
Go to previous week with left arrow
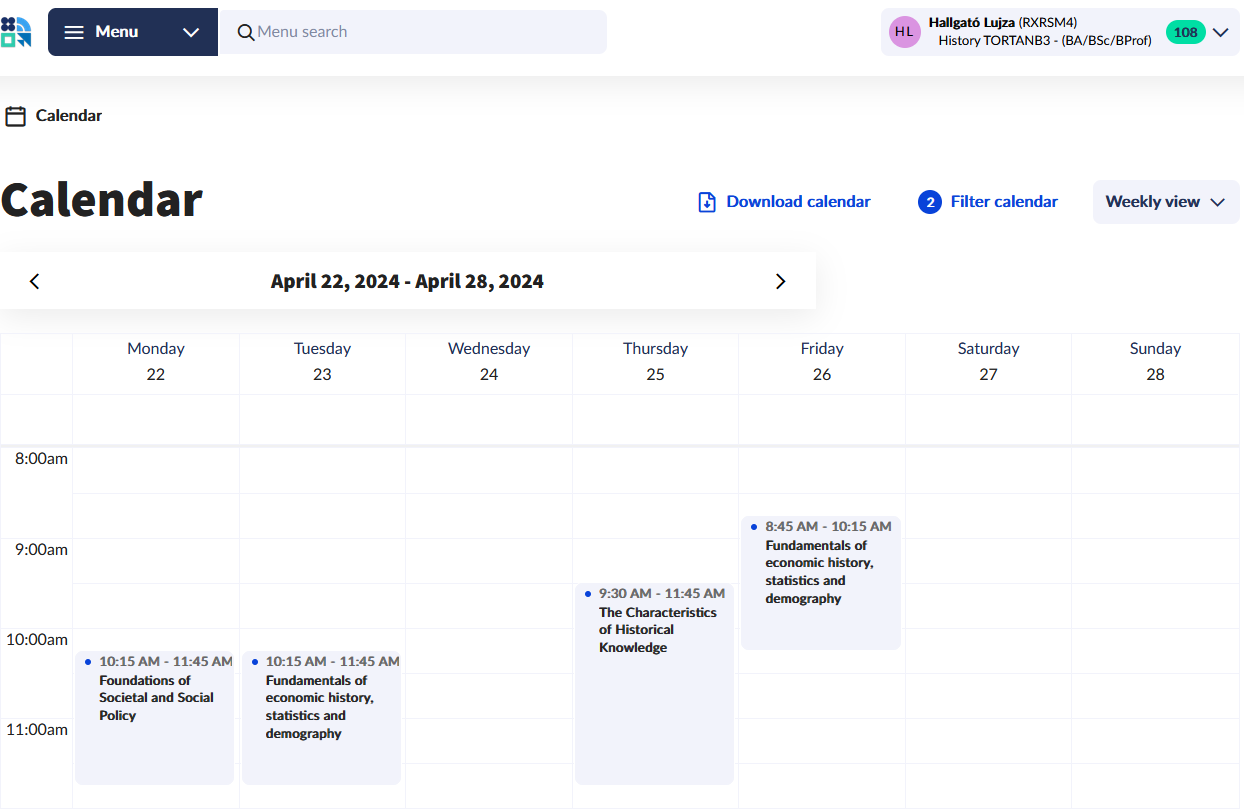point(35,281)
